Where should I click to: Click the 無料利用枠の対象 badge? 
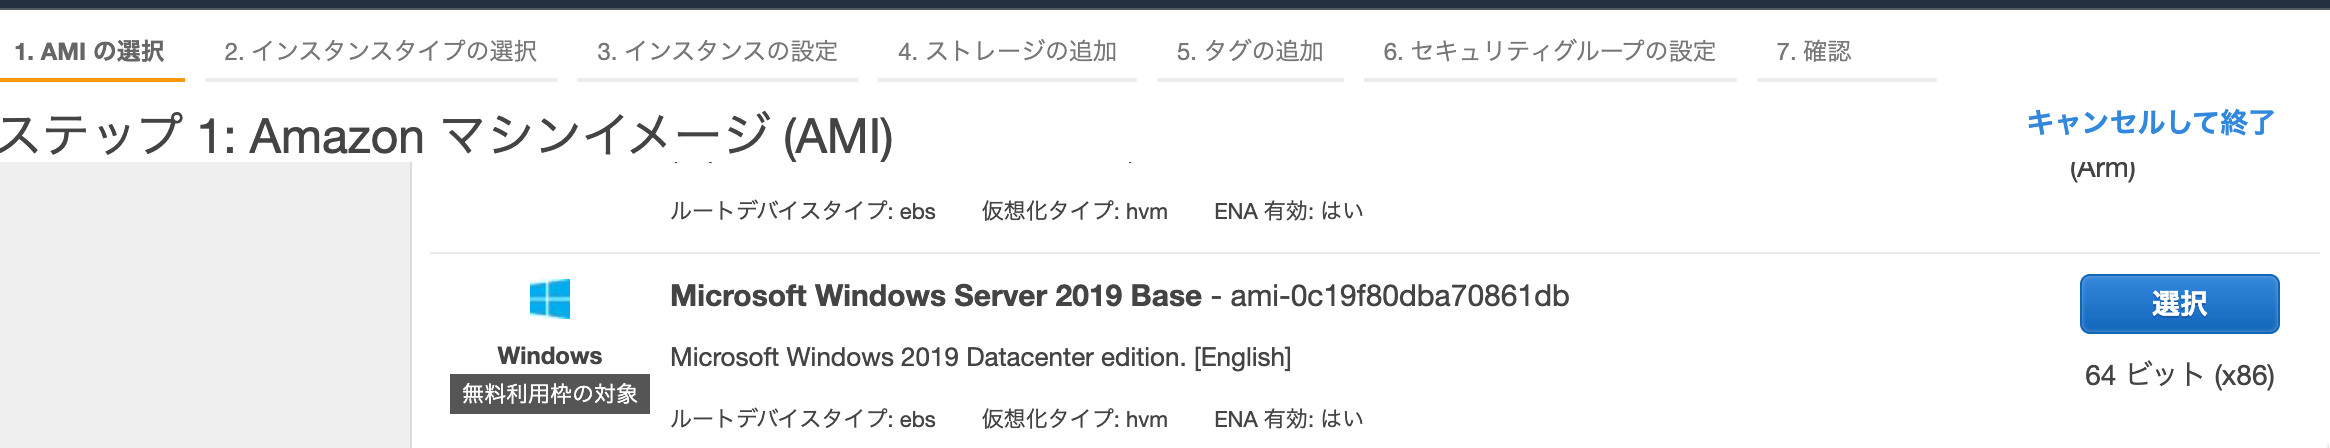click(x=550, y=394)
